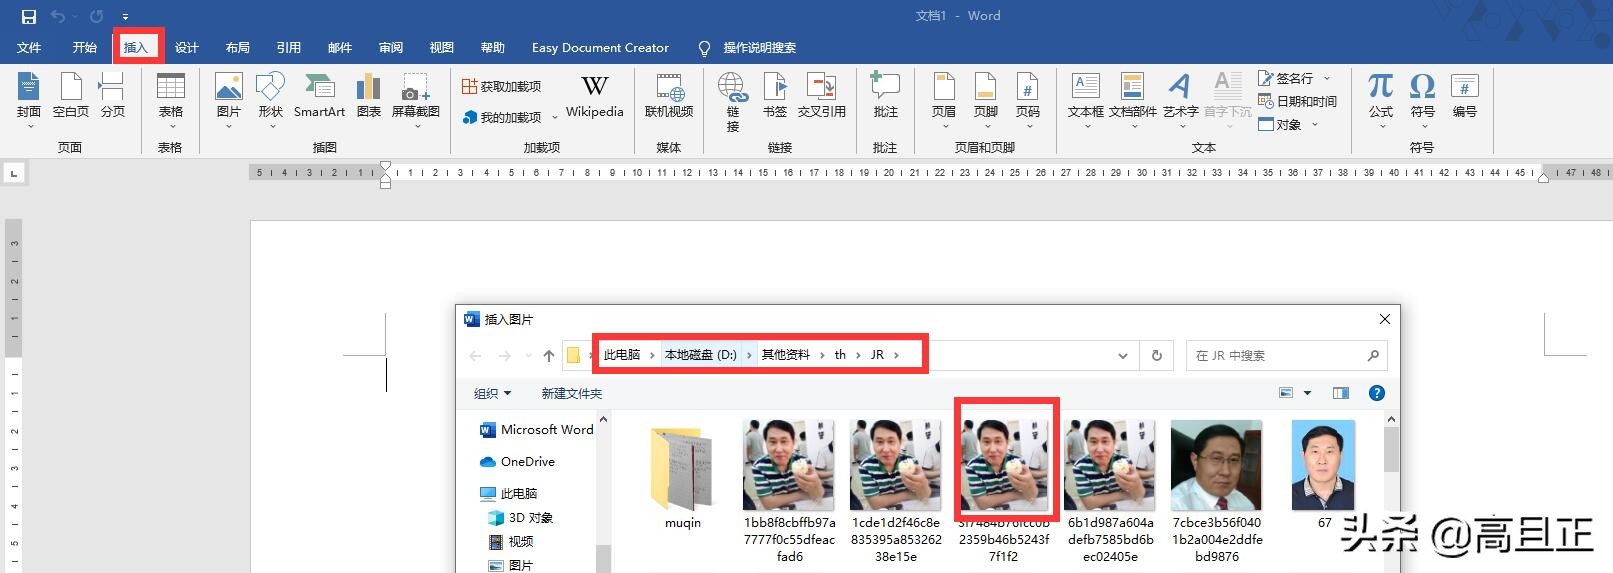Insert an Equation (公式)
The image size is (1613, 573).
[1381, 100]
